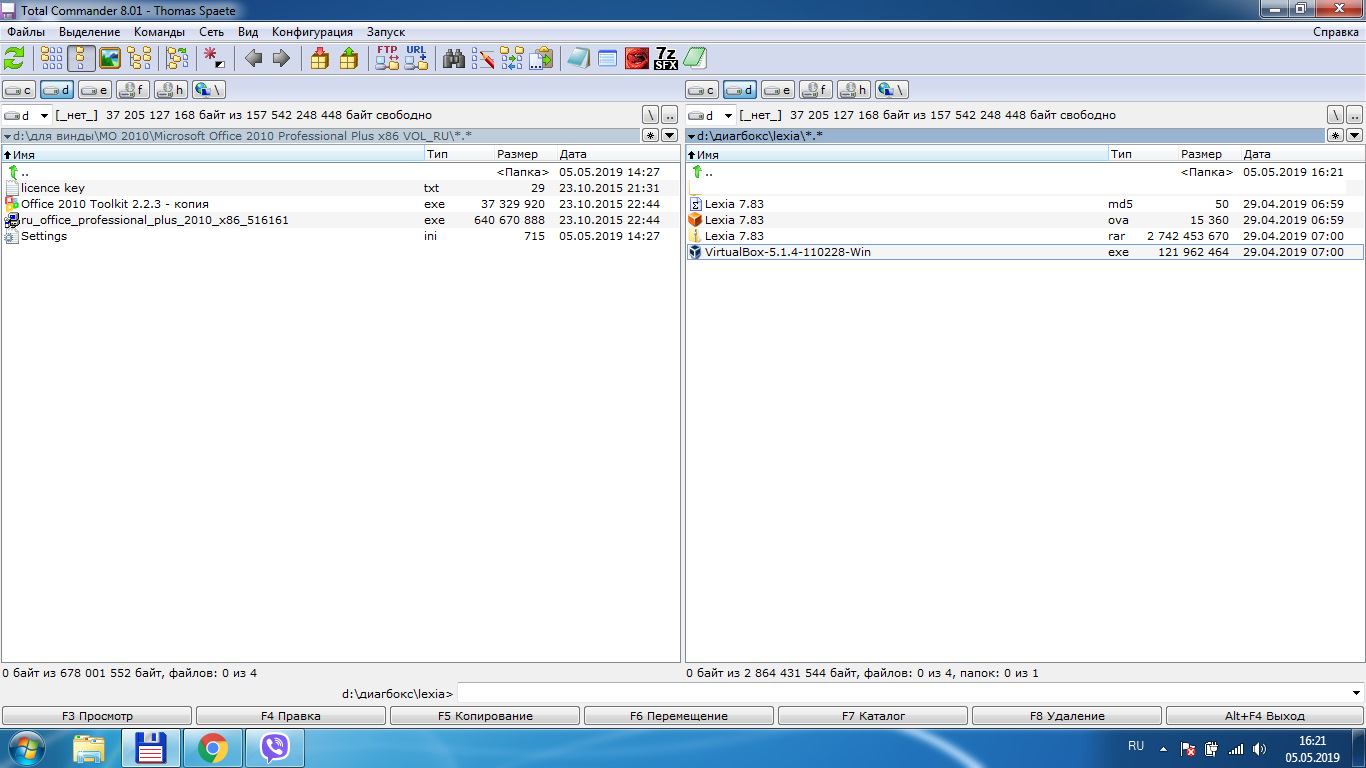Open the left panel directory history arrow
This screenshot has width=1366, height=768.
click(671, 135)
